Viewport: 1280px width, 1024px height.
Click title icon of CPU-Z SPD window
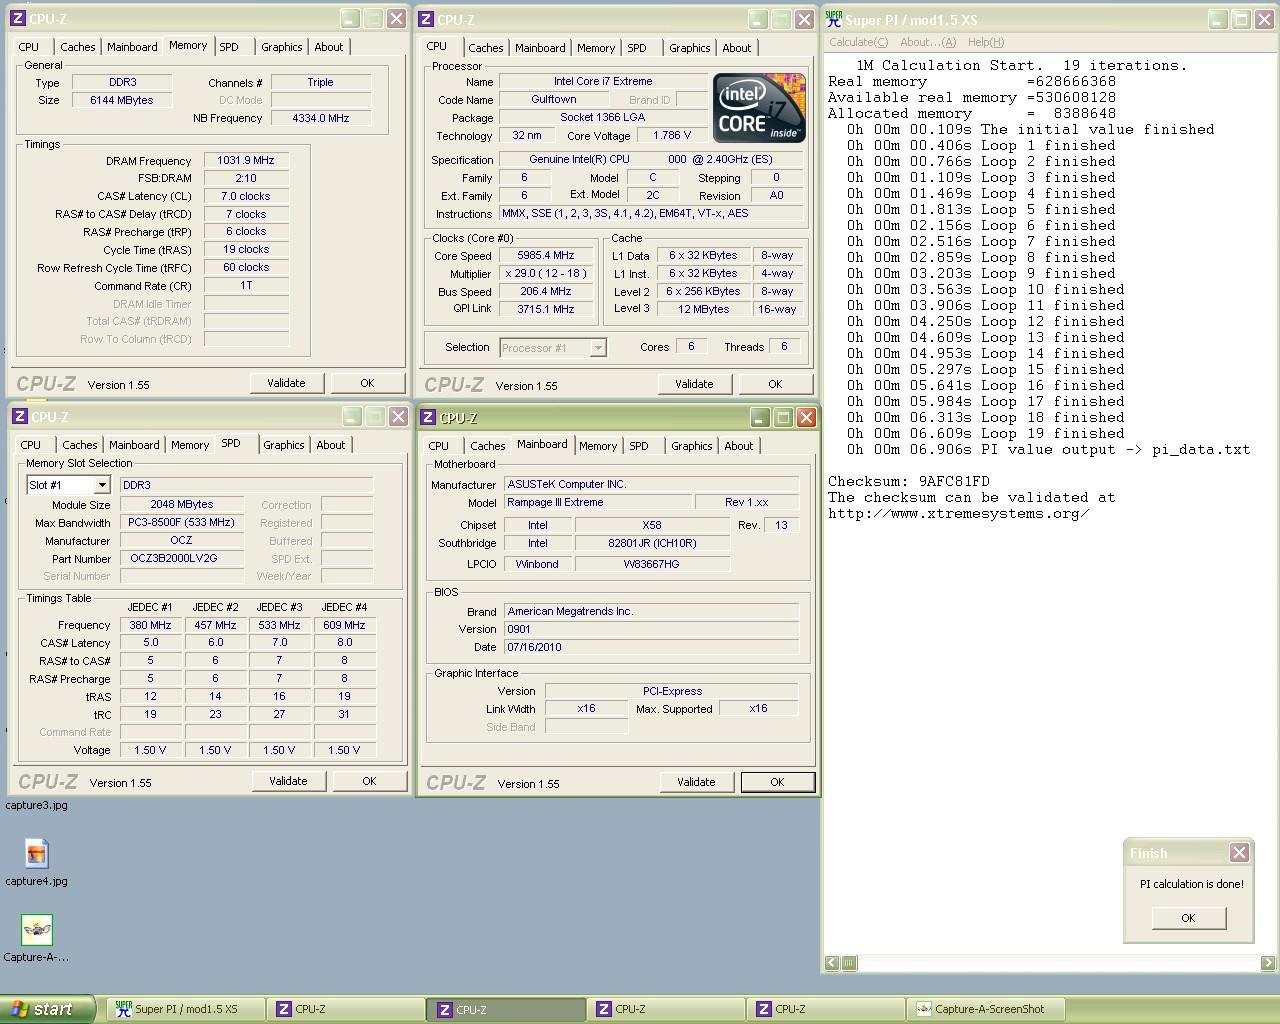[x=20, y=417]
